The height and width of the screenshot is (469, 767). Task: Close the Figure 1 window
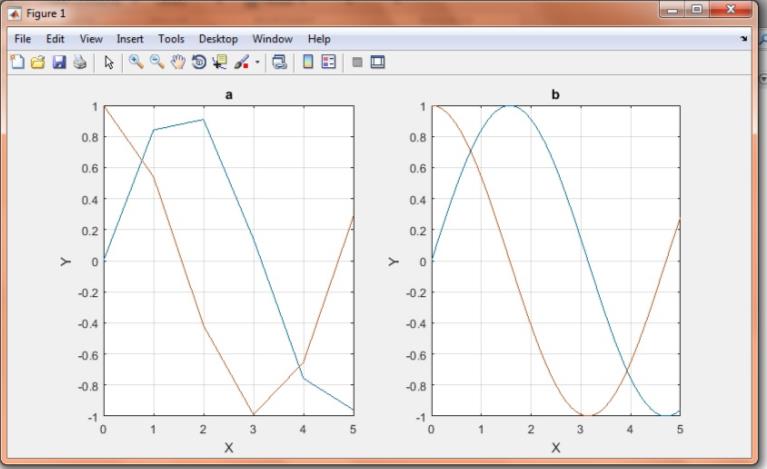pyautogui.click(x=730, y=10)
